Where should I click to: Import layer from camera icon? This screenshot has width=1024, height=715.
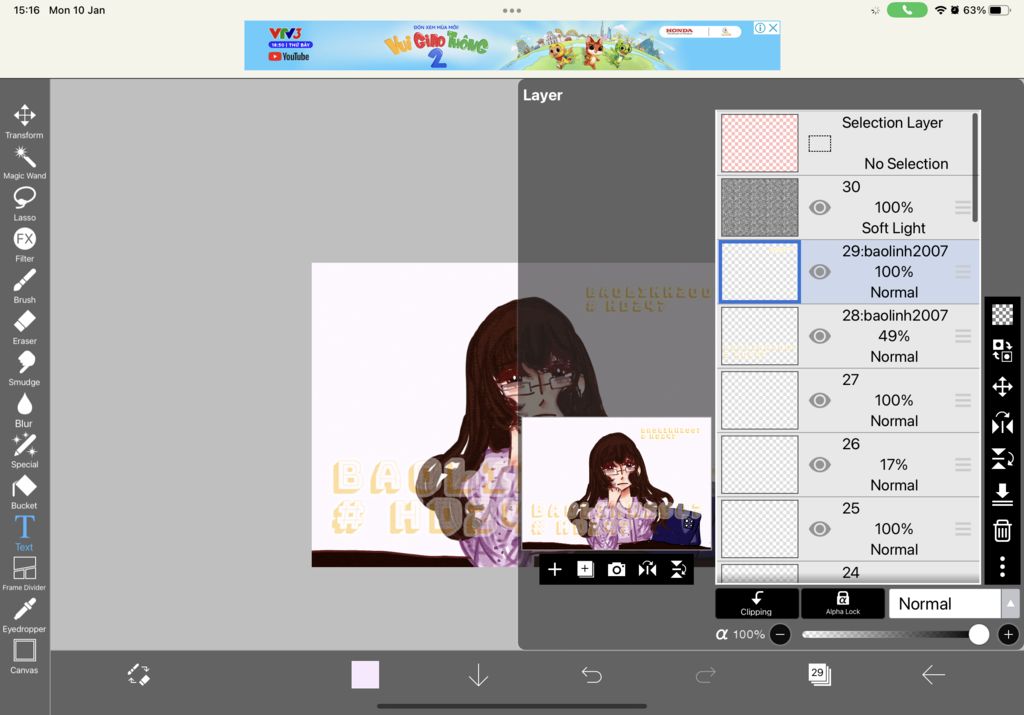[x=616, y=569]
